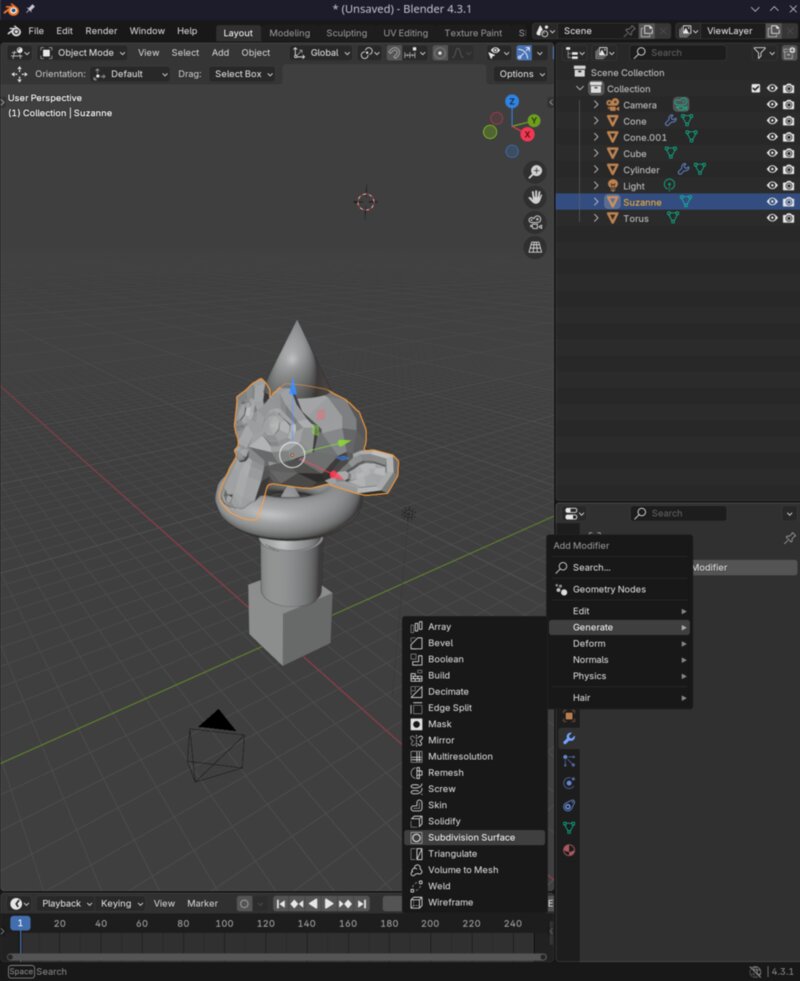Open the Add menu in viewport header
The width and height of the screenshot is (800, 981).
pyautogui.click(x=220, y=53)
